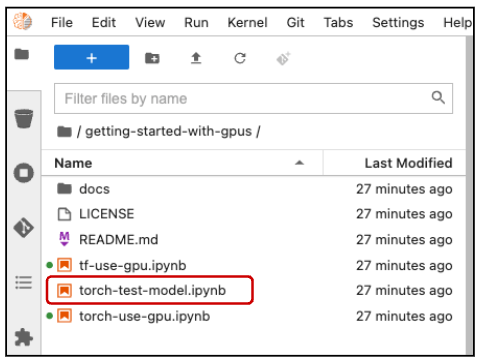Screen dimensions: 481x361
Task: Open the Git sidebar panel
Action: pyautogui.click(x=23, y=228)
